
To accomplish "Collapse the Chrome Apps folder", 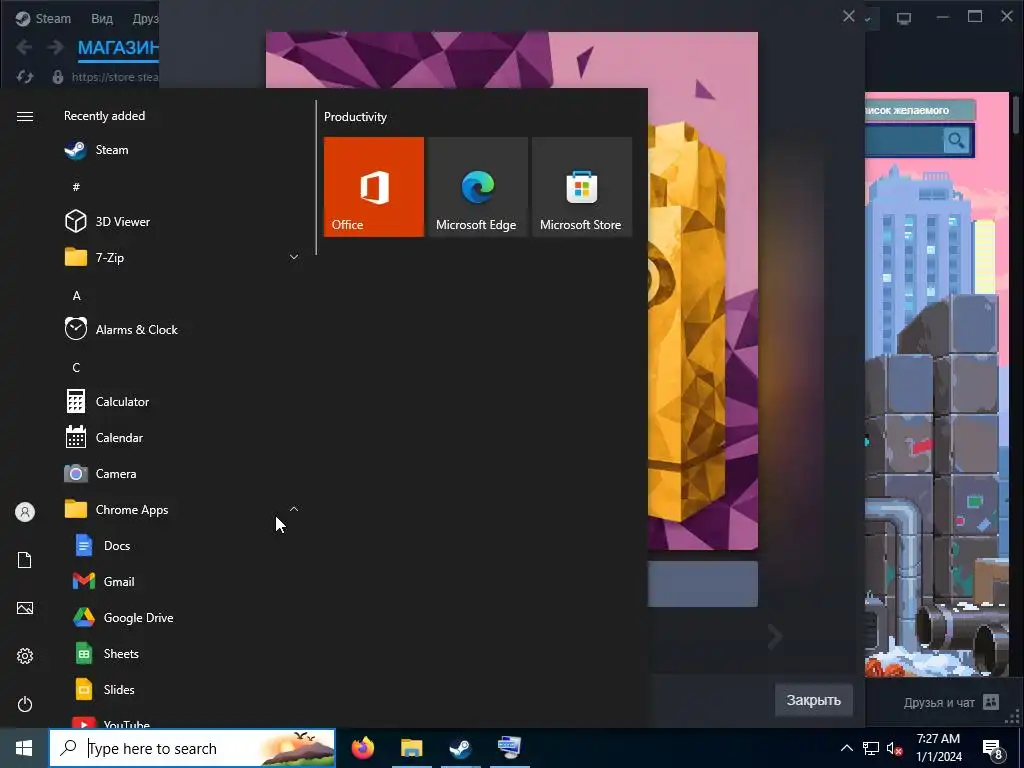I will 294,509.
